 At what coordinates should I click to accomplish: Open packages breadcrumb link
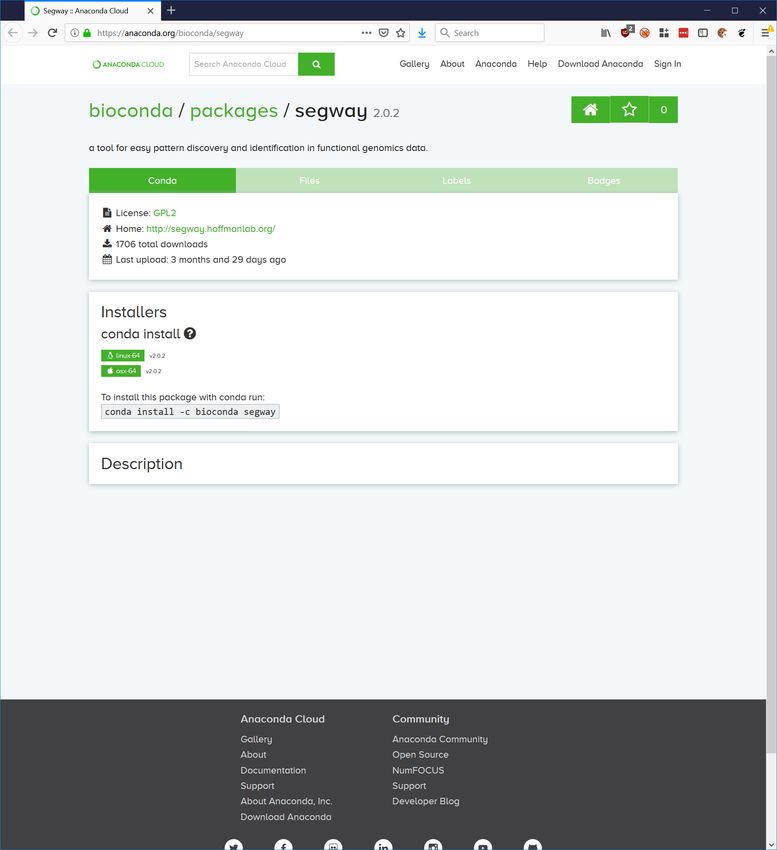click(x=234, y=111)
